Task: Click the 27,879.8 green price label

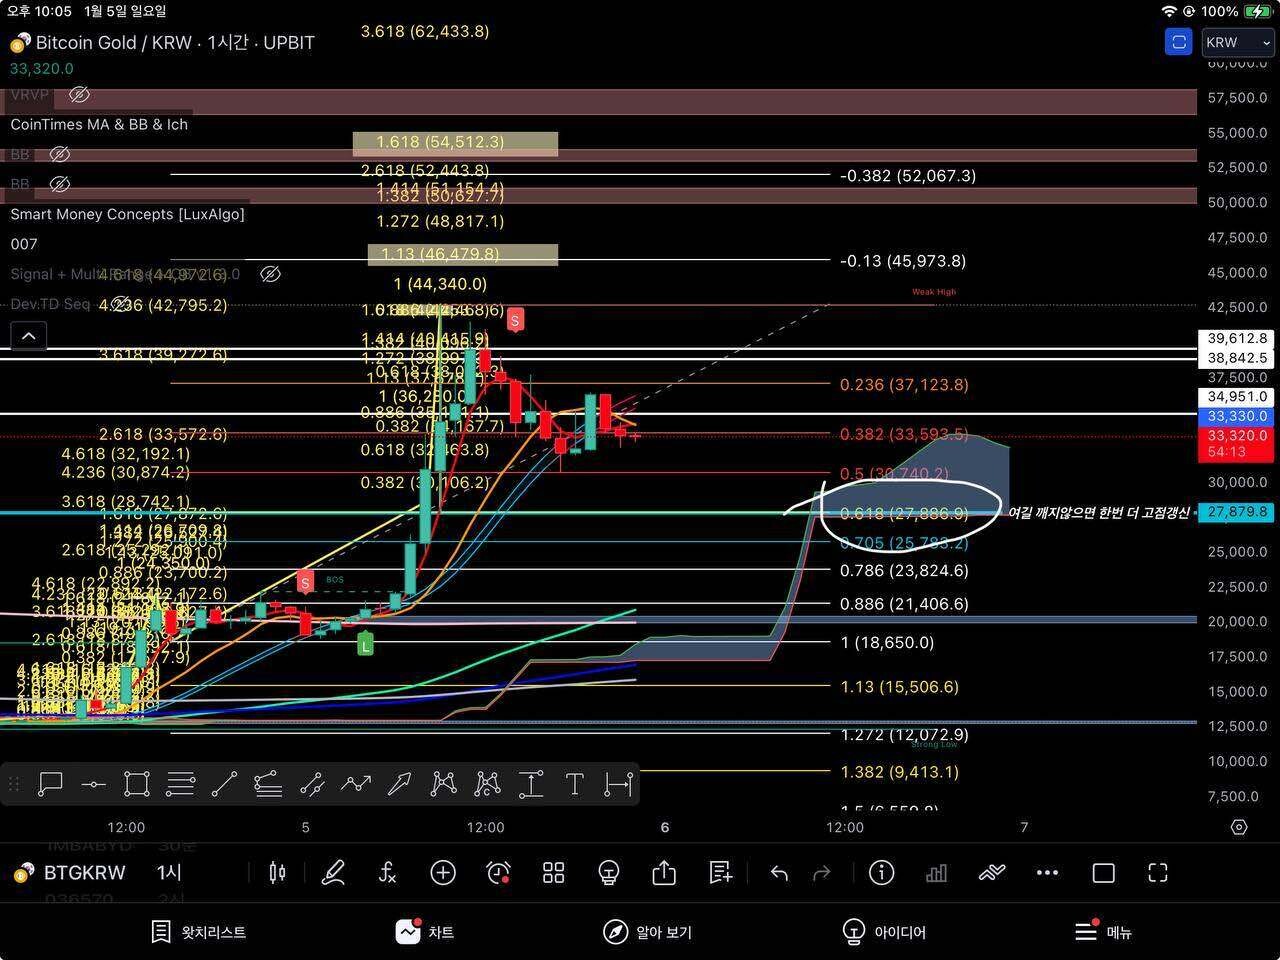Action: [x=1237, y=512]
